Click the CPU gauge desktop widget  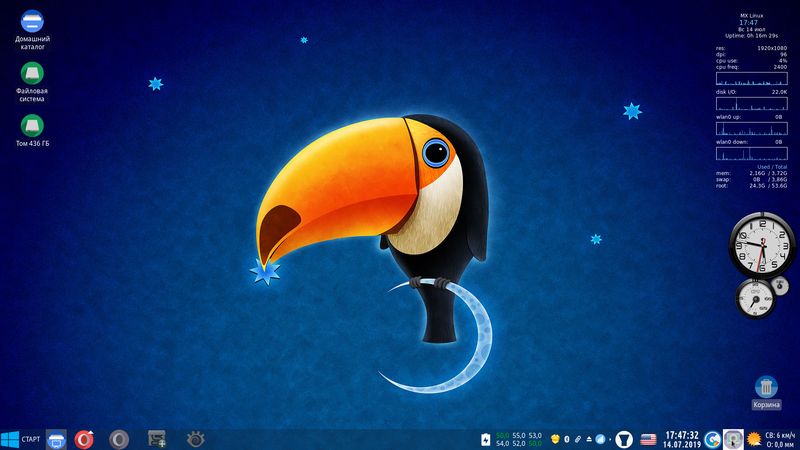(755, 300)
